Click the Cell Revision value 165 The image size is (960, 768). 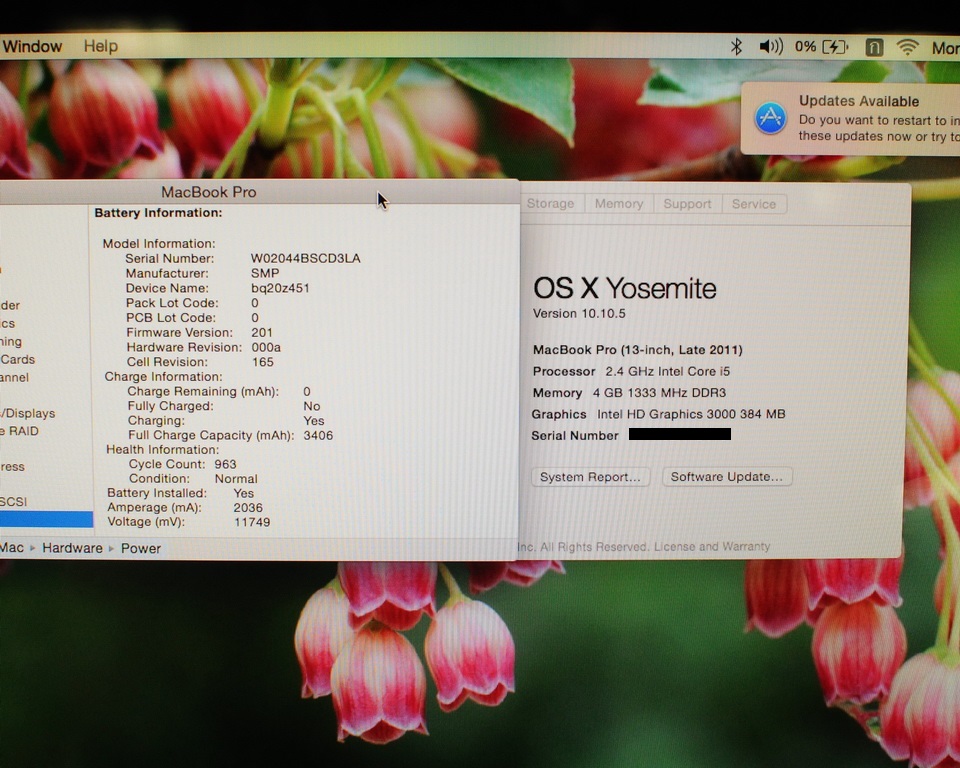click(x=263, y=362)
